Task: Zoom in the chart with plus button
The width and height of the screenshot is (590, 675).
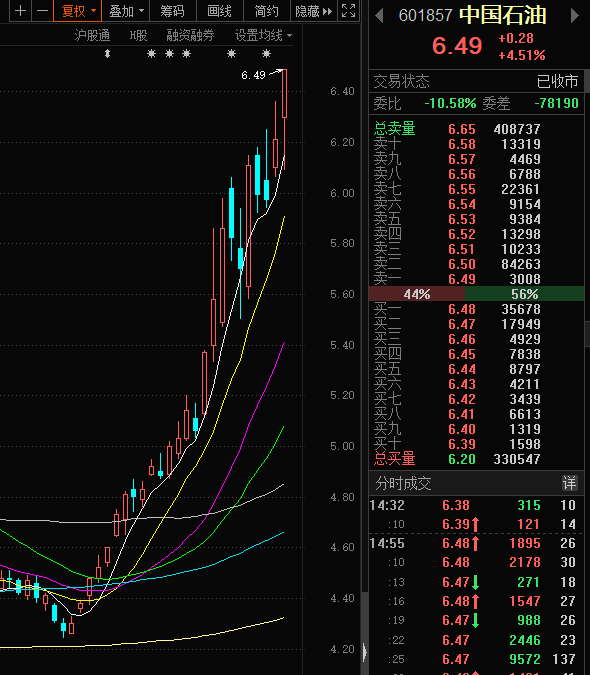Action: point(20,11)
